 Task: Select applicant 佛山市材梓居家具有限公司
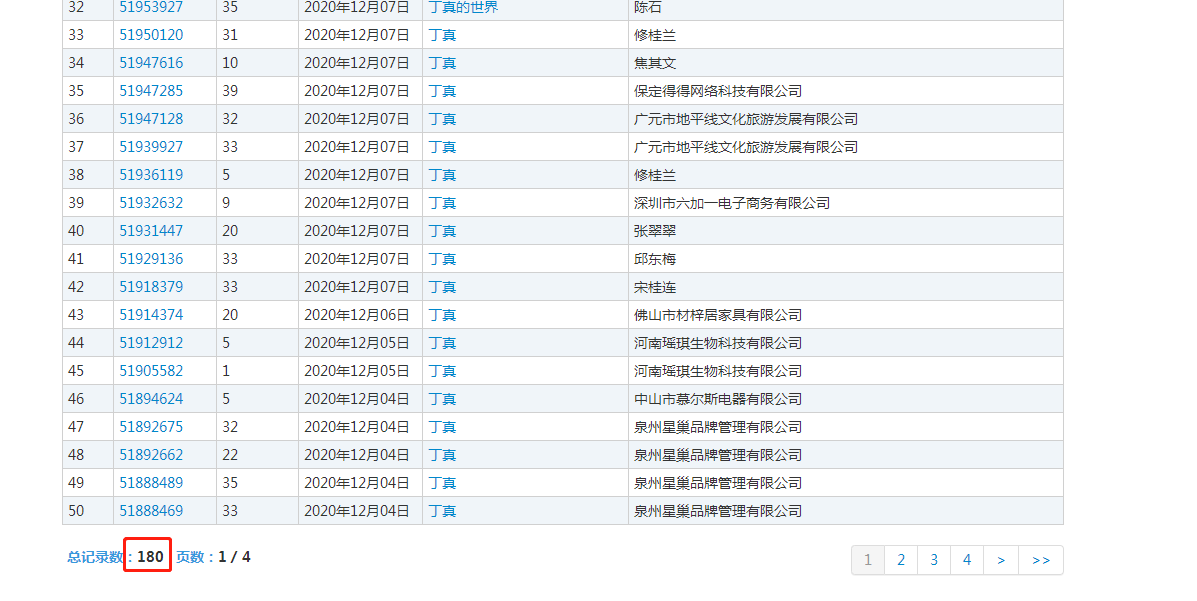point(718,315)
